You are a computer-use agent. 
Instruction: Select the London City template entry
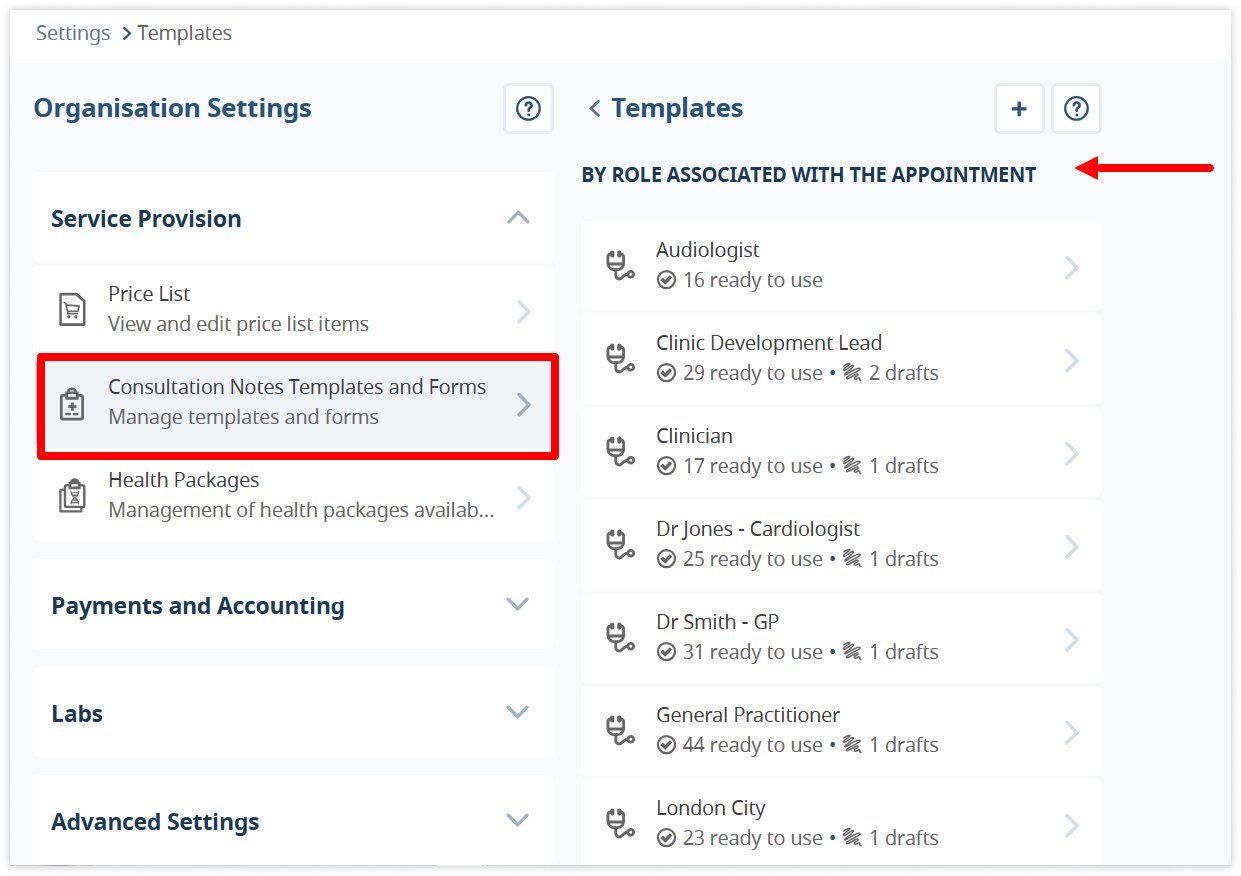(841, 822)
